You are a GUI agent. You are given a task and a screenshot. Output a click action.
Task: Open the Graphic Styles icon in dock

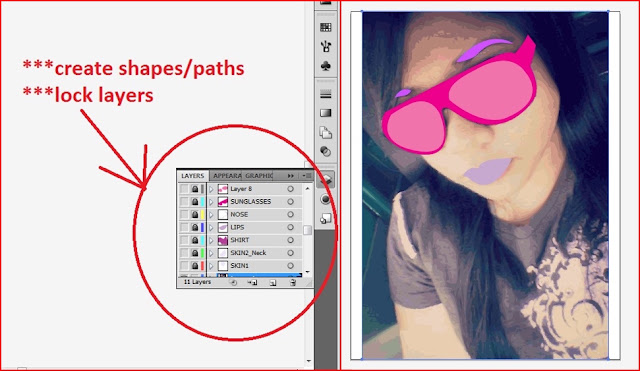(x=325, y=219)
